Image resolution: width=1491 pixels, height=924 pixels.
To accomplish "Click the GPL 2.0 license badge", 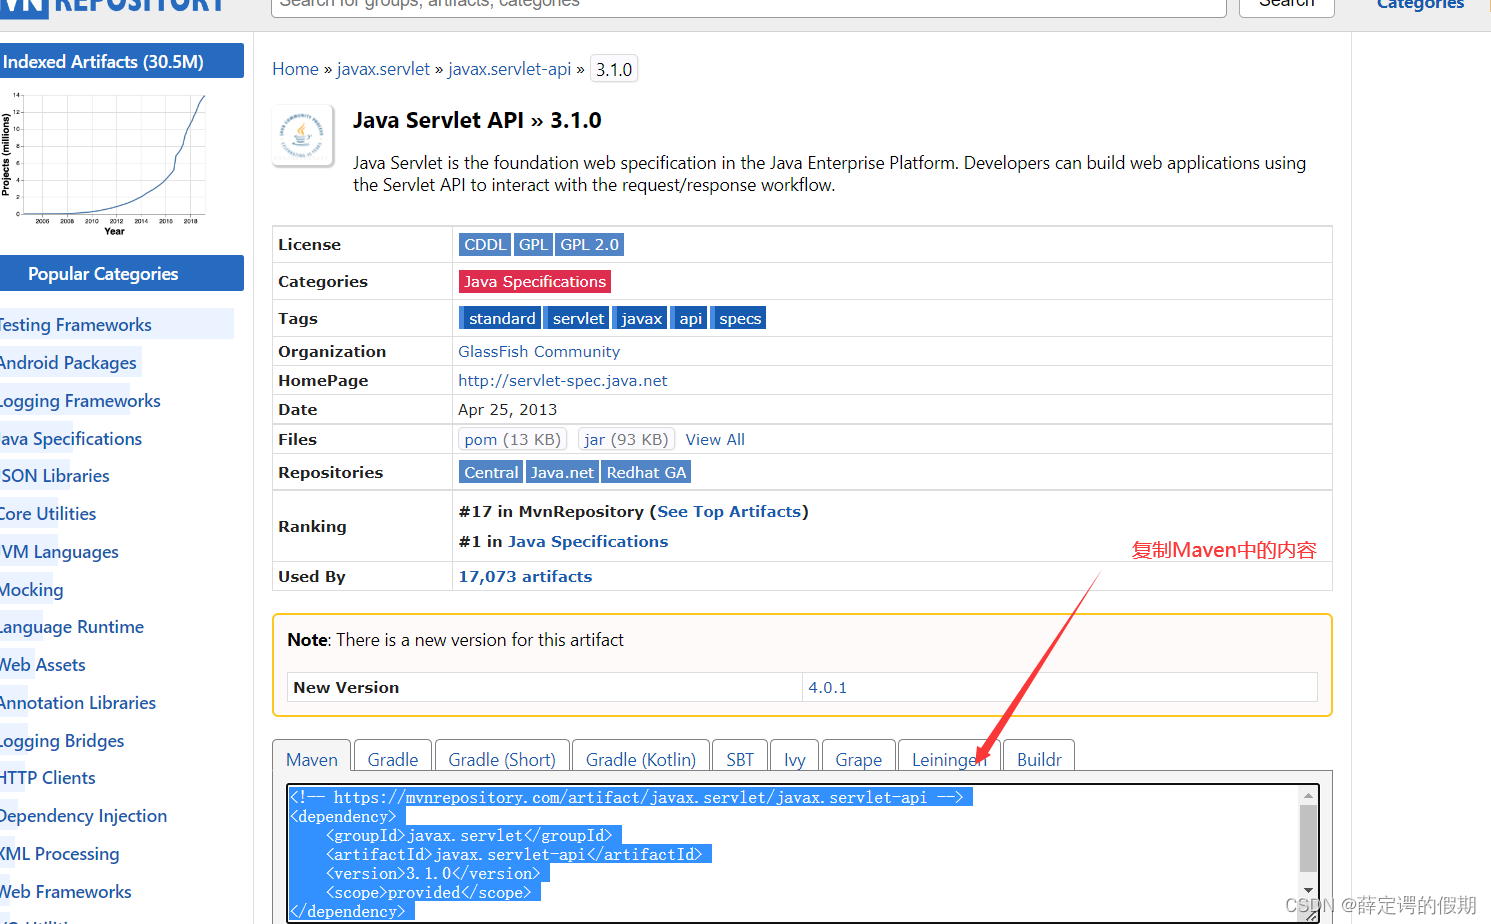I will coord(590,245).
